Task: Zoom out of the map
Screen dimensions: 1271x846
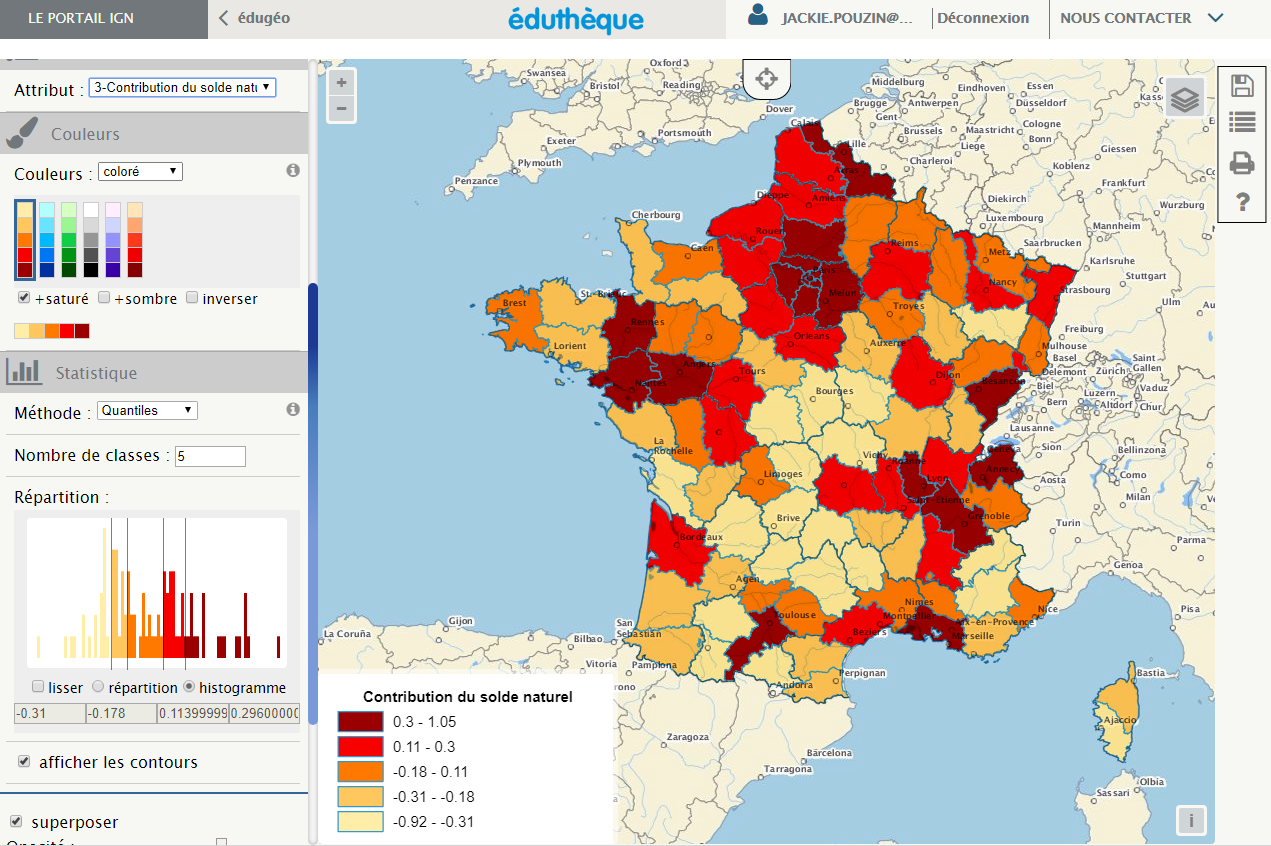Action: click(342, 108)
